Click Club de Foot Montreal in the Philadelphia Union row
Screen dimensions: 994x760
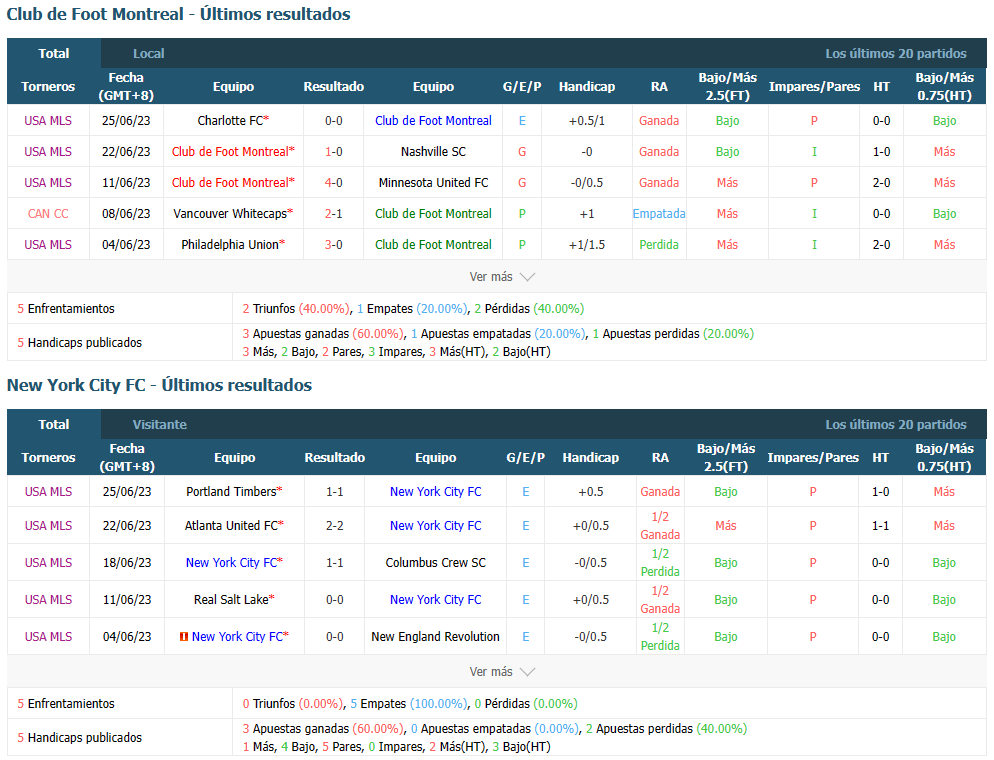[x=433, y=245]
